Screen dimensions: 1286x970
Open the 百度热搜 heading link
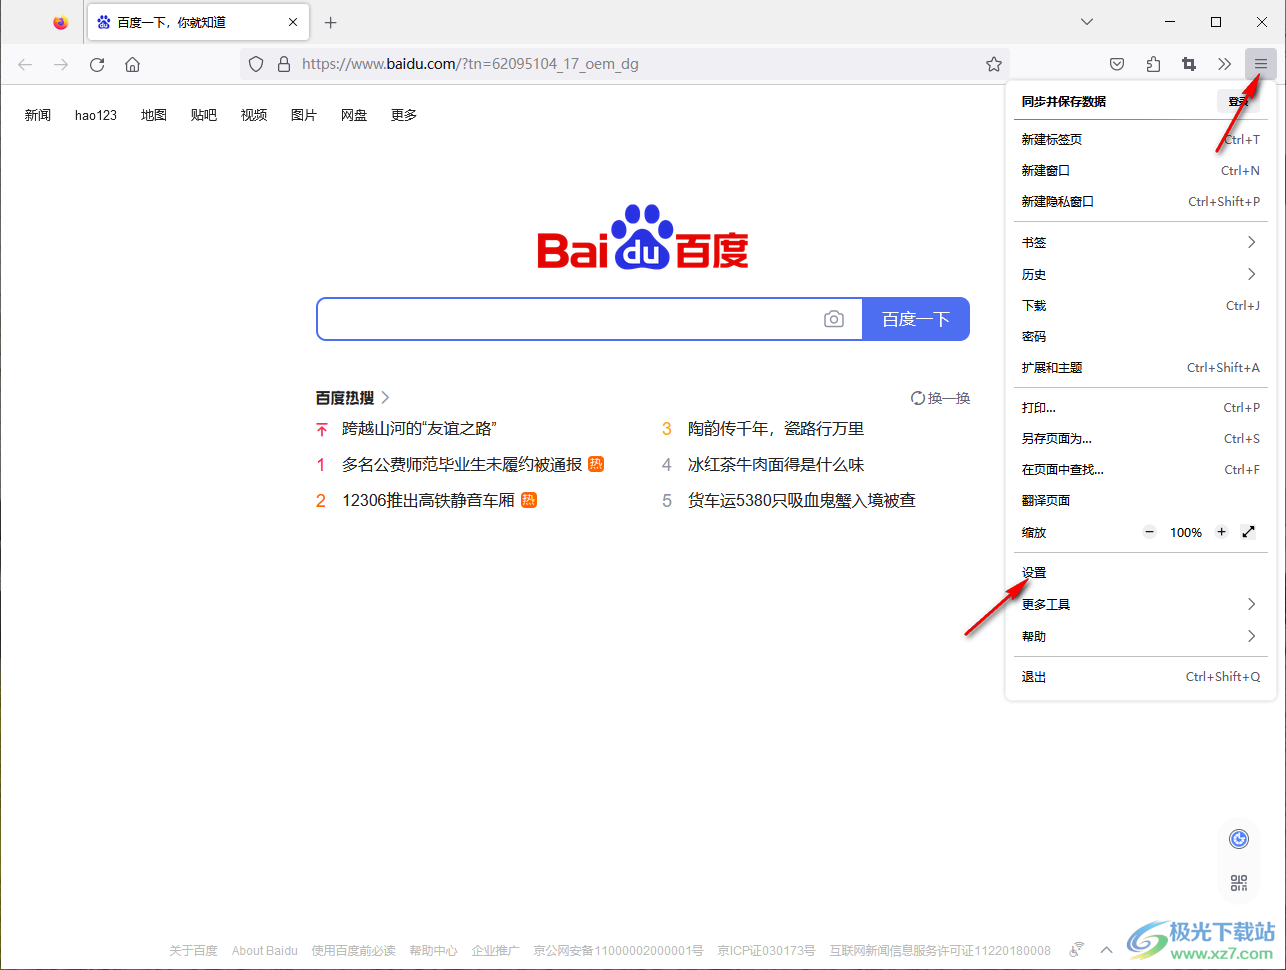[353, 398]
